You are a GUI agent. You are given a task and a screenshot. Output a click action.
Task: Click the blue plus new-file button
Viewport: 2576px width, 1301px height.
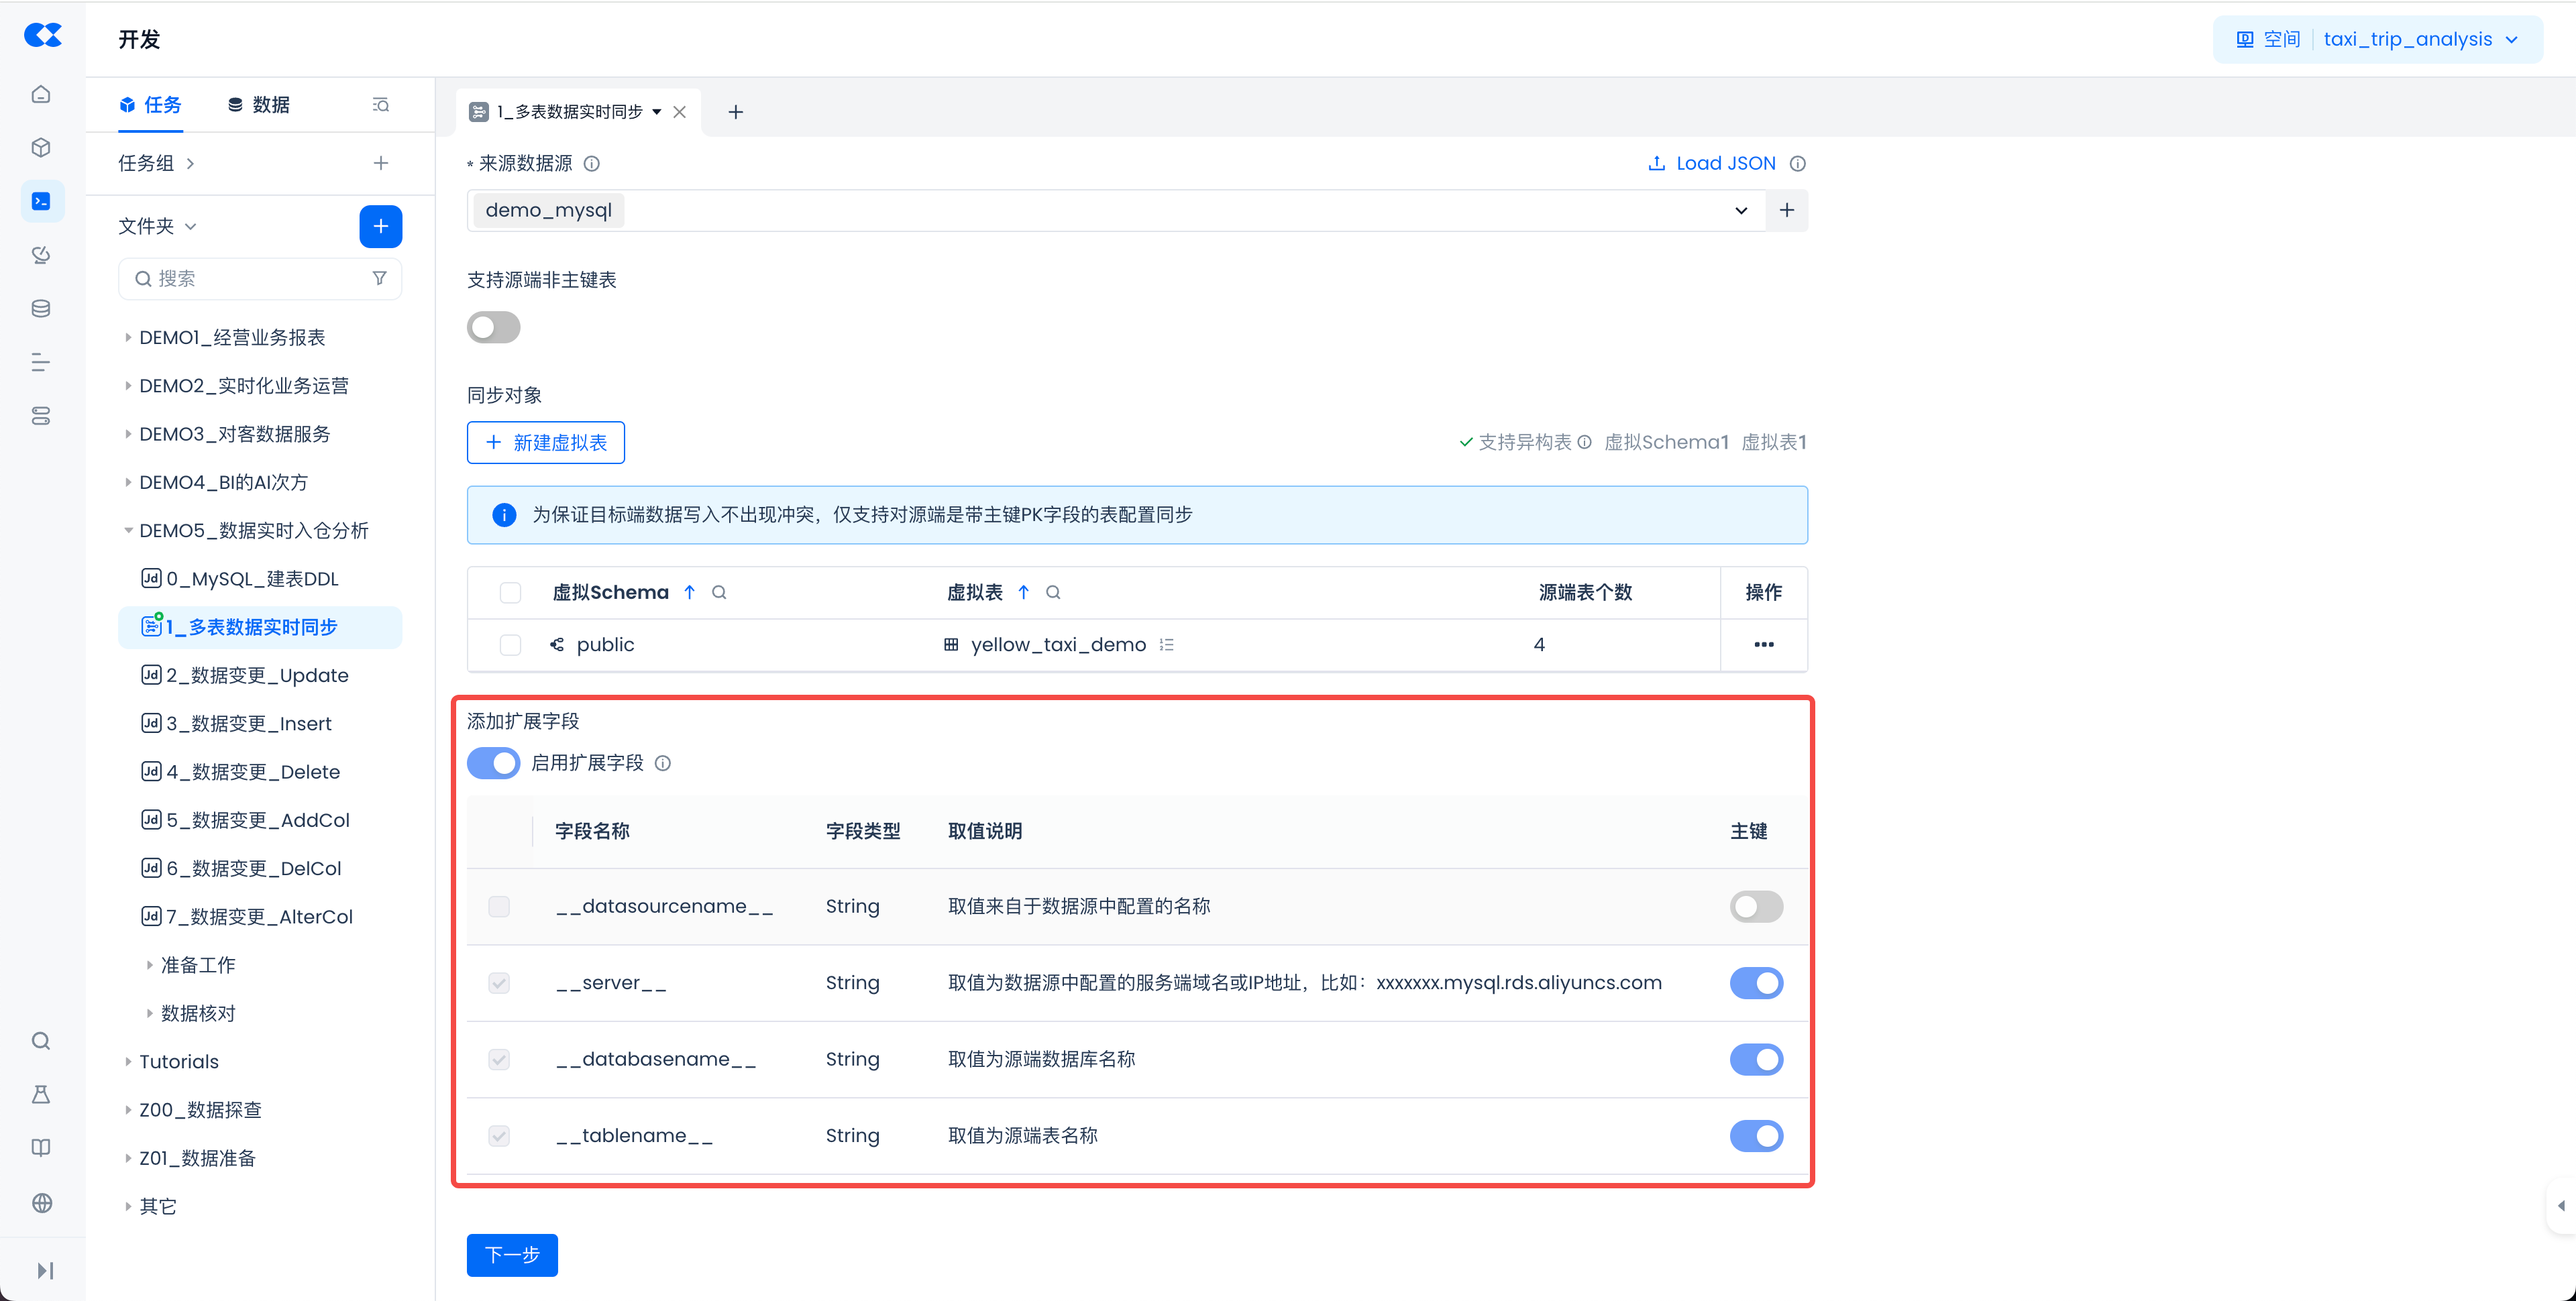[x=380, y=226]
